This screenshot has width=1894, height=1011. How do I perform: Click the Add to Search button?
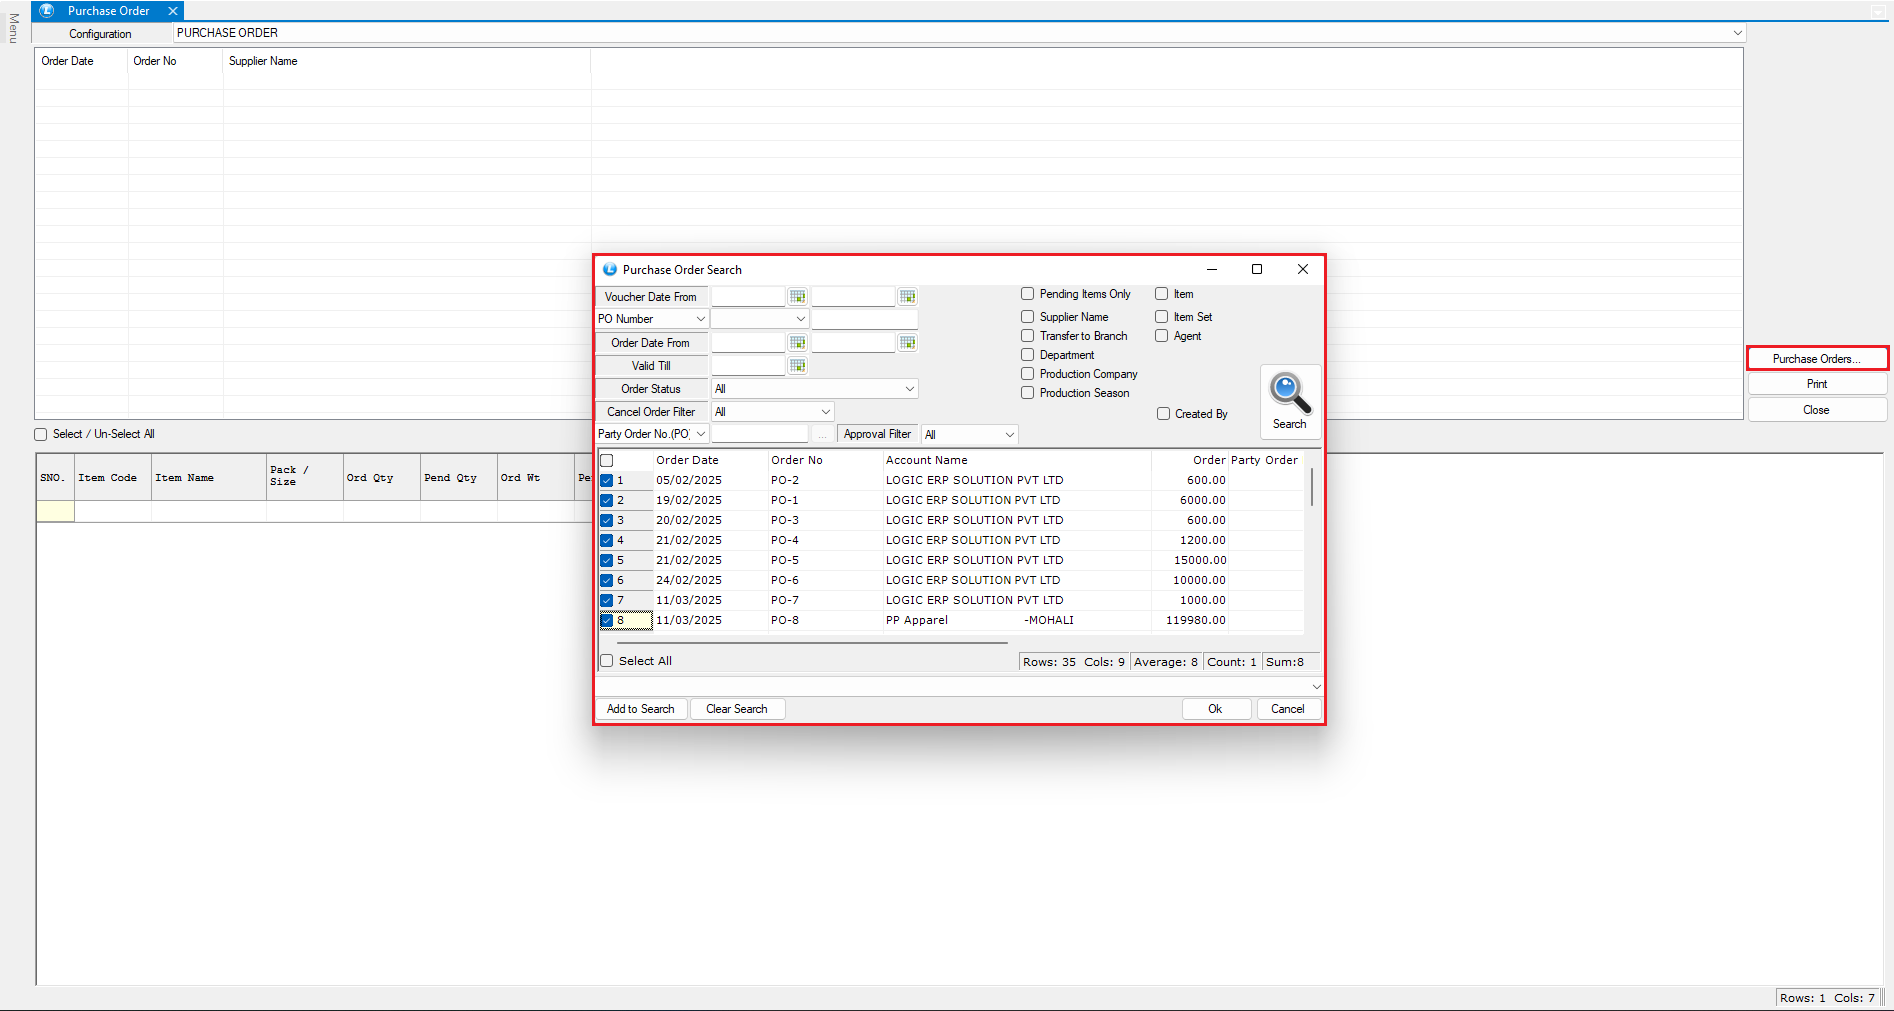point(640,709)
